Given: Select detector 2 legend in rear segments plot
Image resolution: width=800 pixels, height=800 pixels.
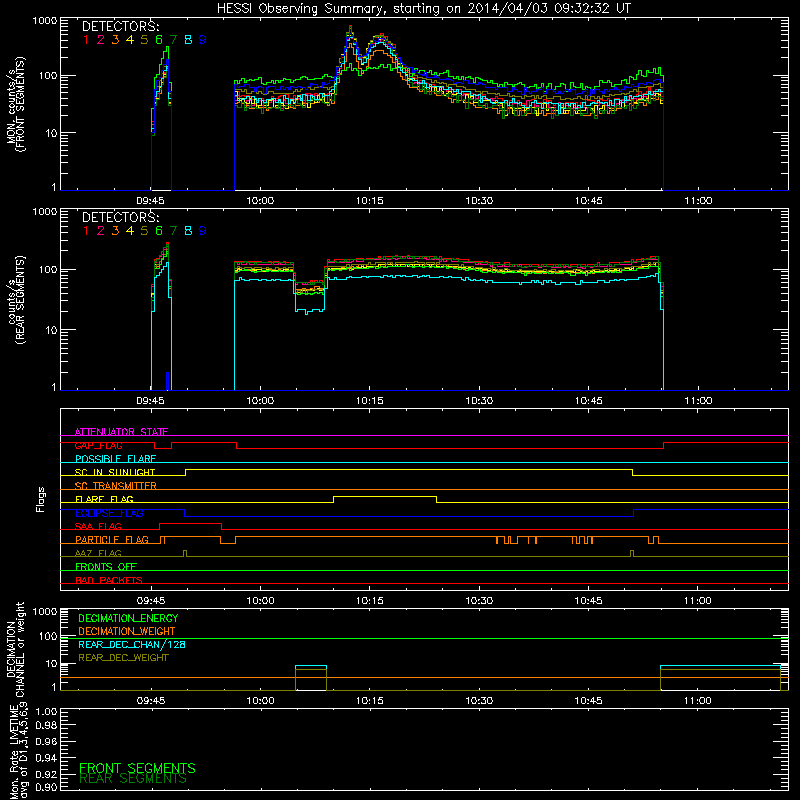Looking at the screenshot, I should tap(101, 231).
